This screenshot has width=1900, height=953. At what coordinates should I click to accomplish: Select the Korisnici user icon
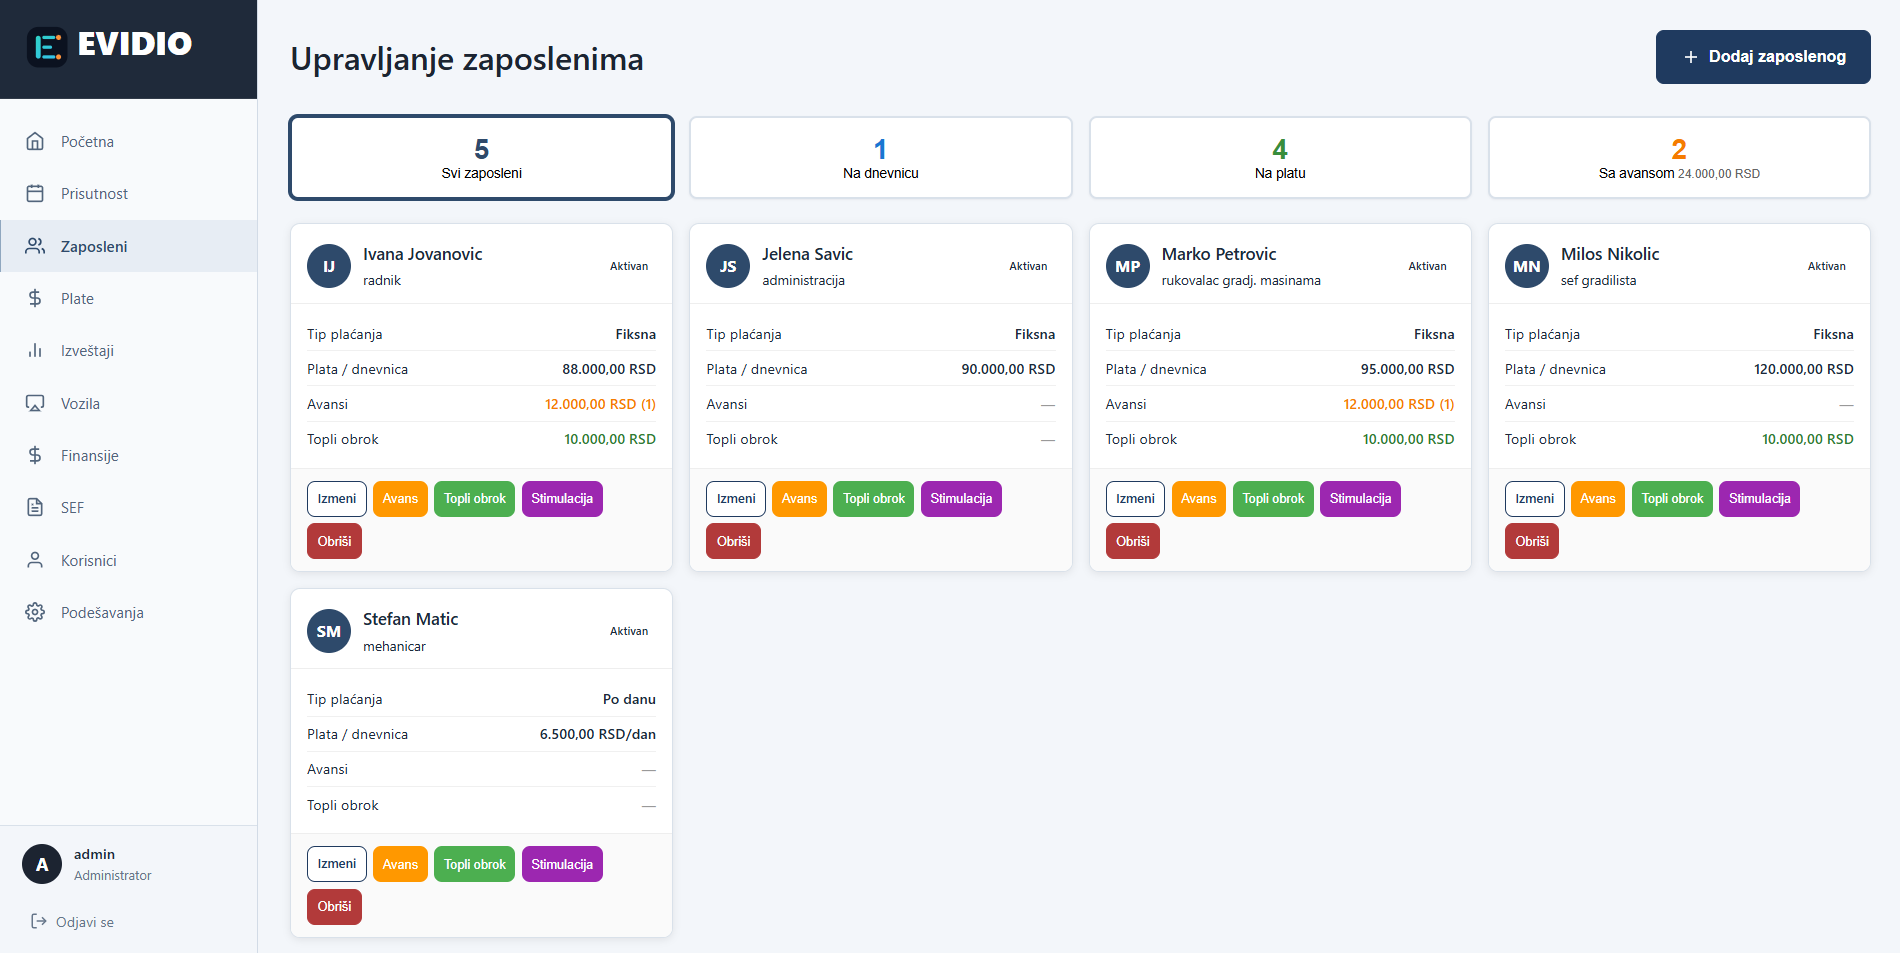(x=36, y=560)
